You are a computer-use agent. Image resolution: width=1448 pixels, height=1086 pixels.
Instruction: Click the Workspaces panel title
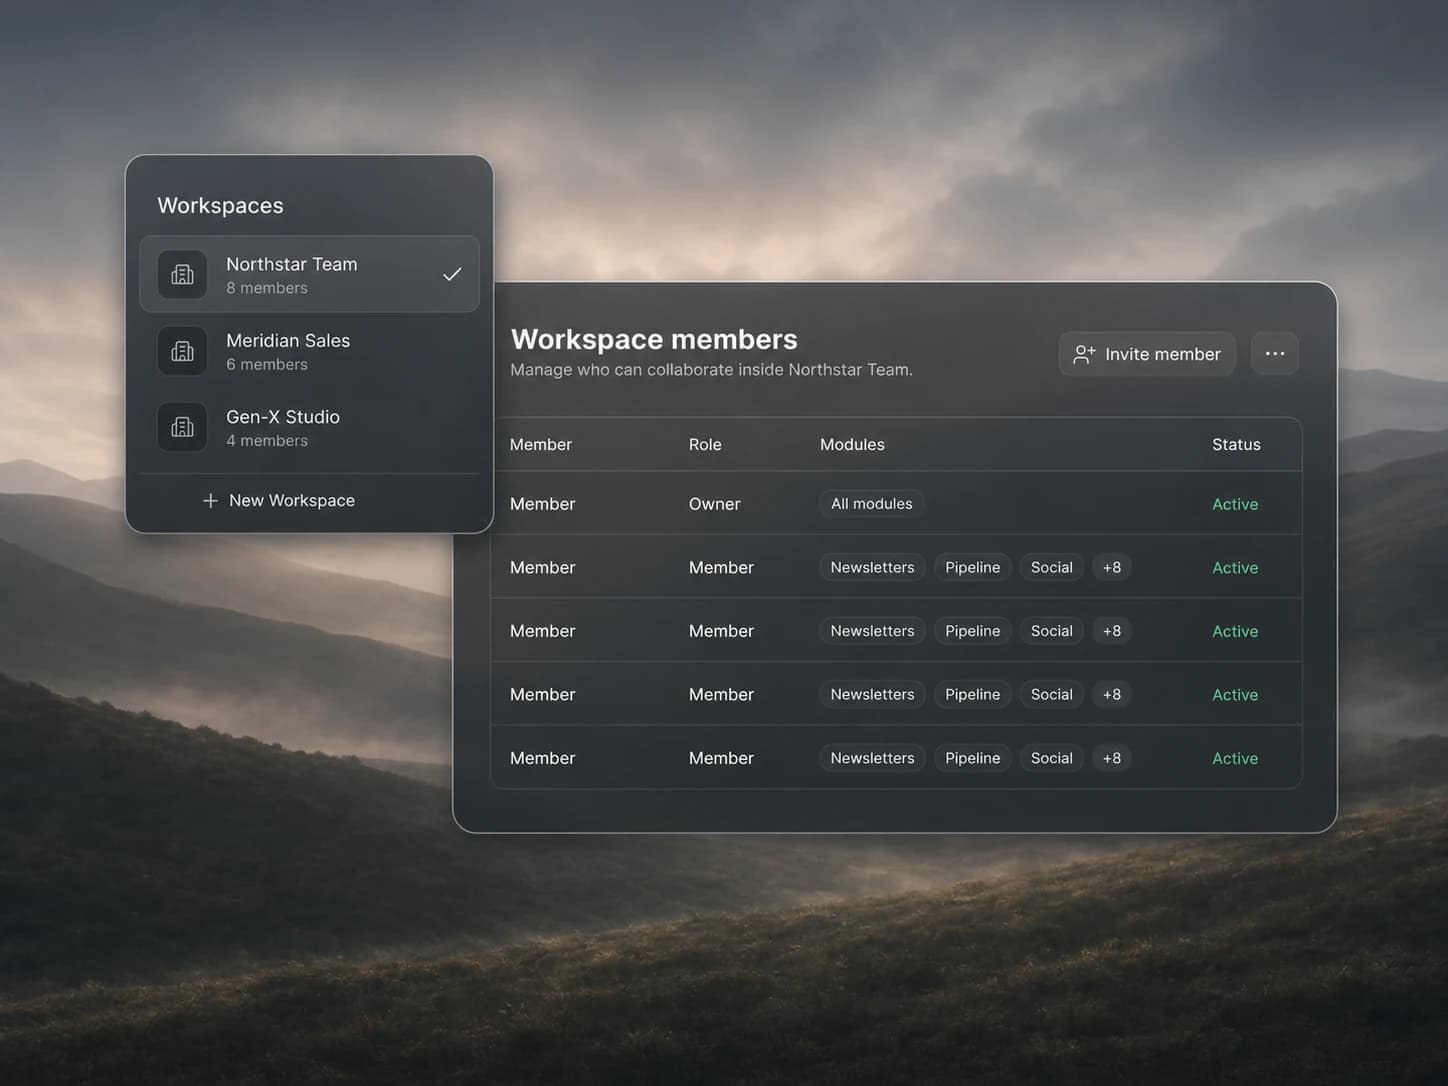tap(220, 205)
